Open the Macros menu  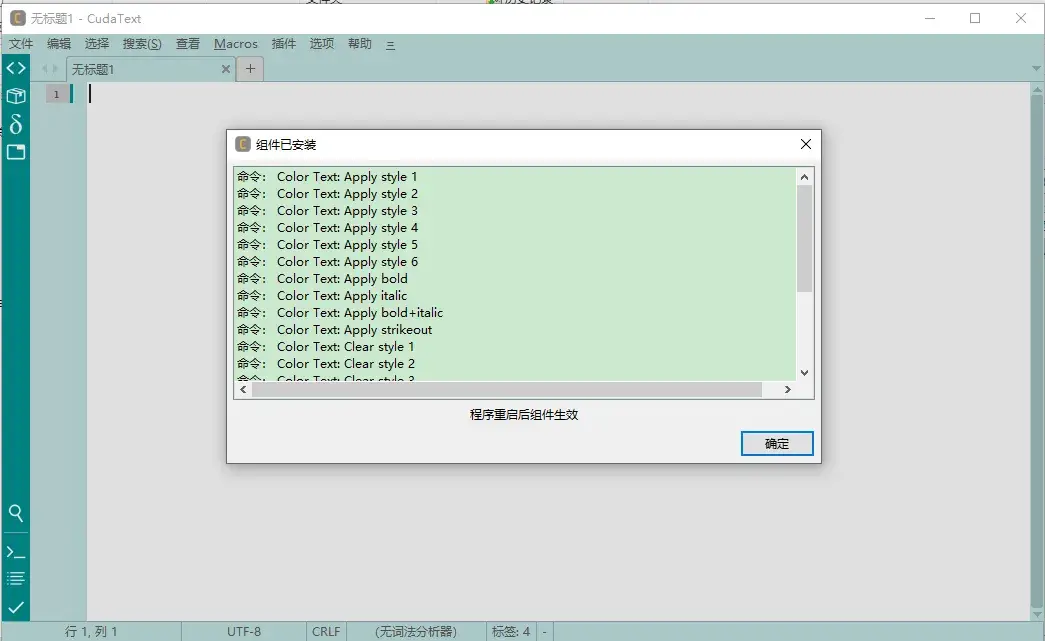point(235,44)
